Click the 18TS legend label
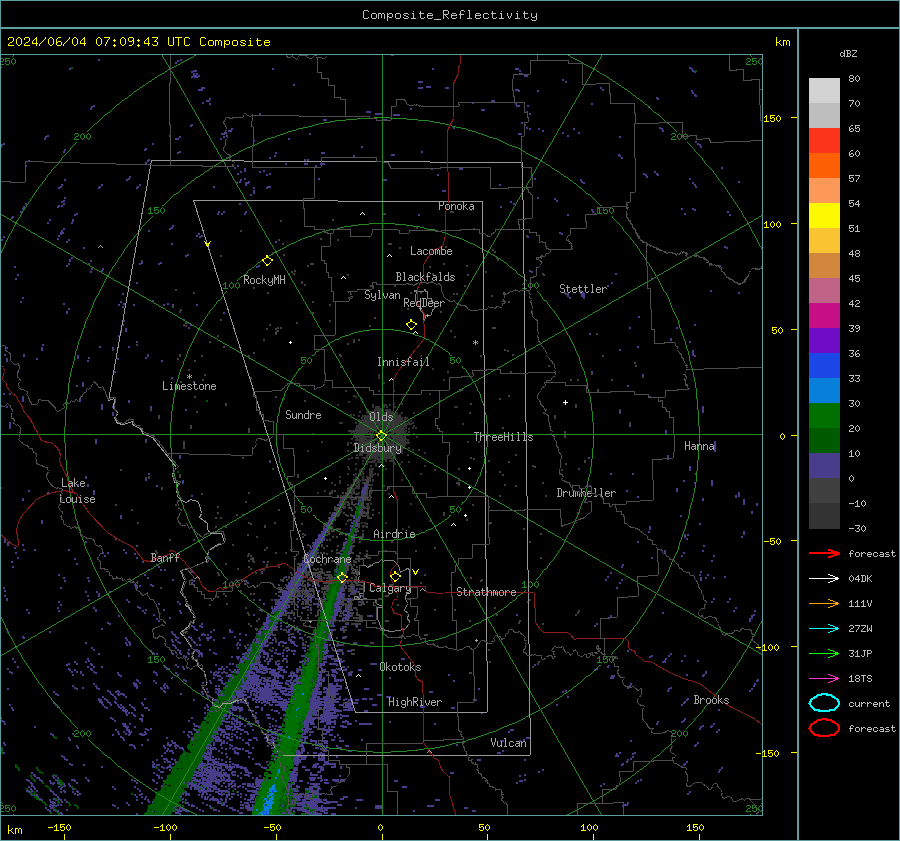 860,679
